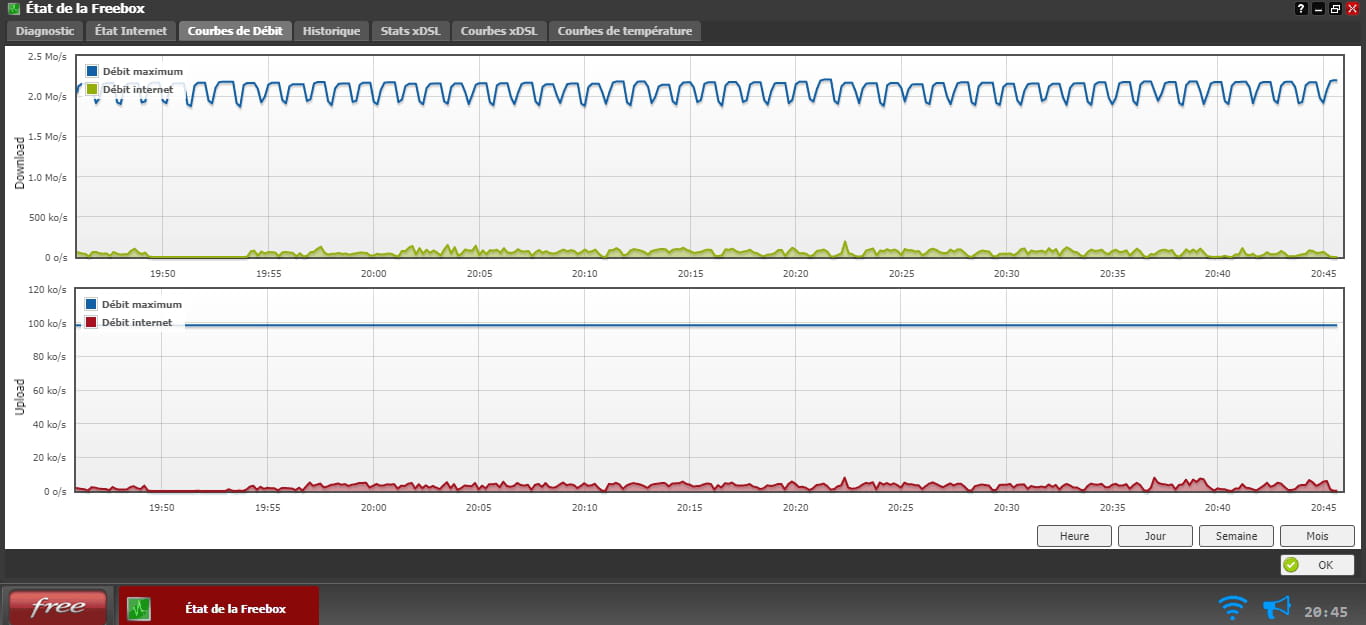Viewport: 1366px width, 625px height.
Task: Click the '500 ko/s' axis label
Action: [47, 217]
